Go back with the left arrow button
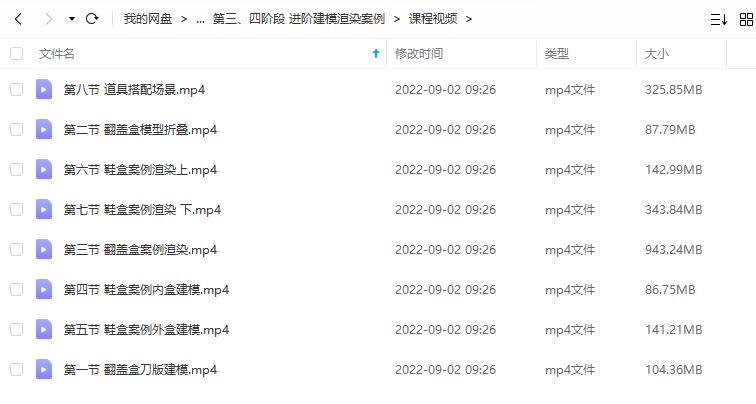Image resolution: width=756 pixels, height=404 pixels. (x=18, y=19)
